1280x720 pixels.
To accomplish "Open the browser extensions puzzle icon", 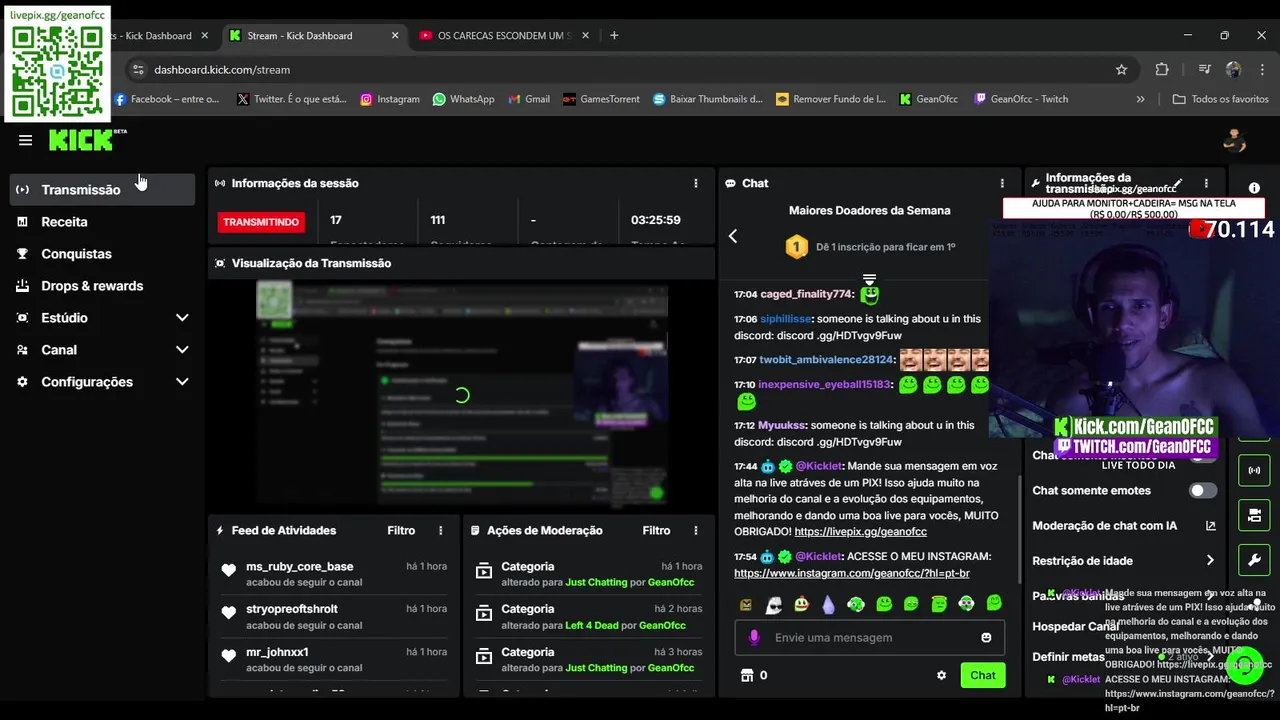I will [x=1162, y=70].
